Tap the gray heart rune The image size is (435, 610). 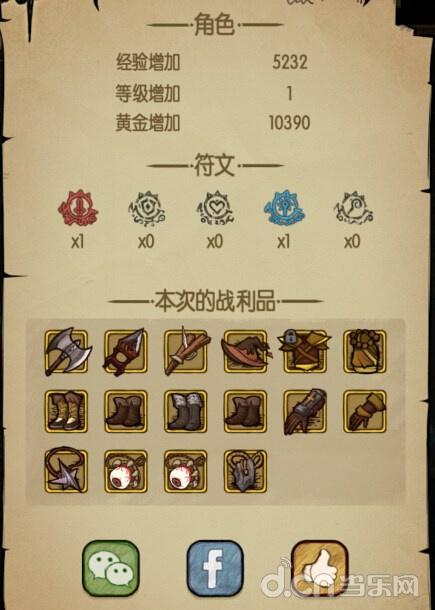(215, 208)
